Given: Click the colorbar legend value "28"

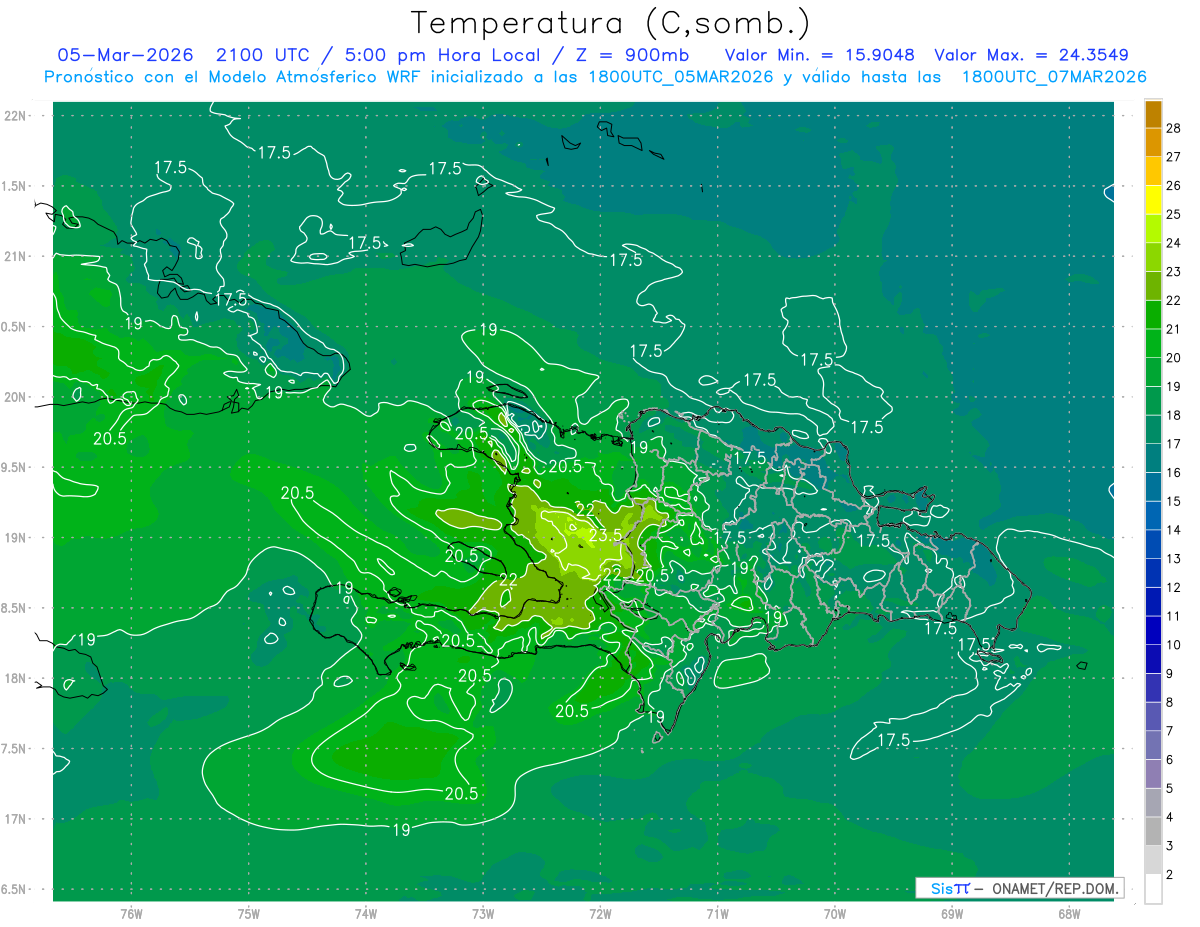Looking at the screenshot, I should (1174, 128).
